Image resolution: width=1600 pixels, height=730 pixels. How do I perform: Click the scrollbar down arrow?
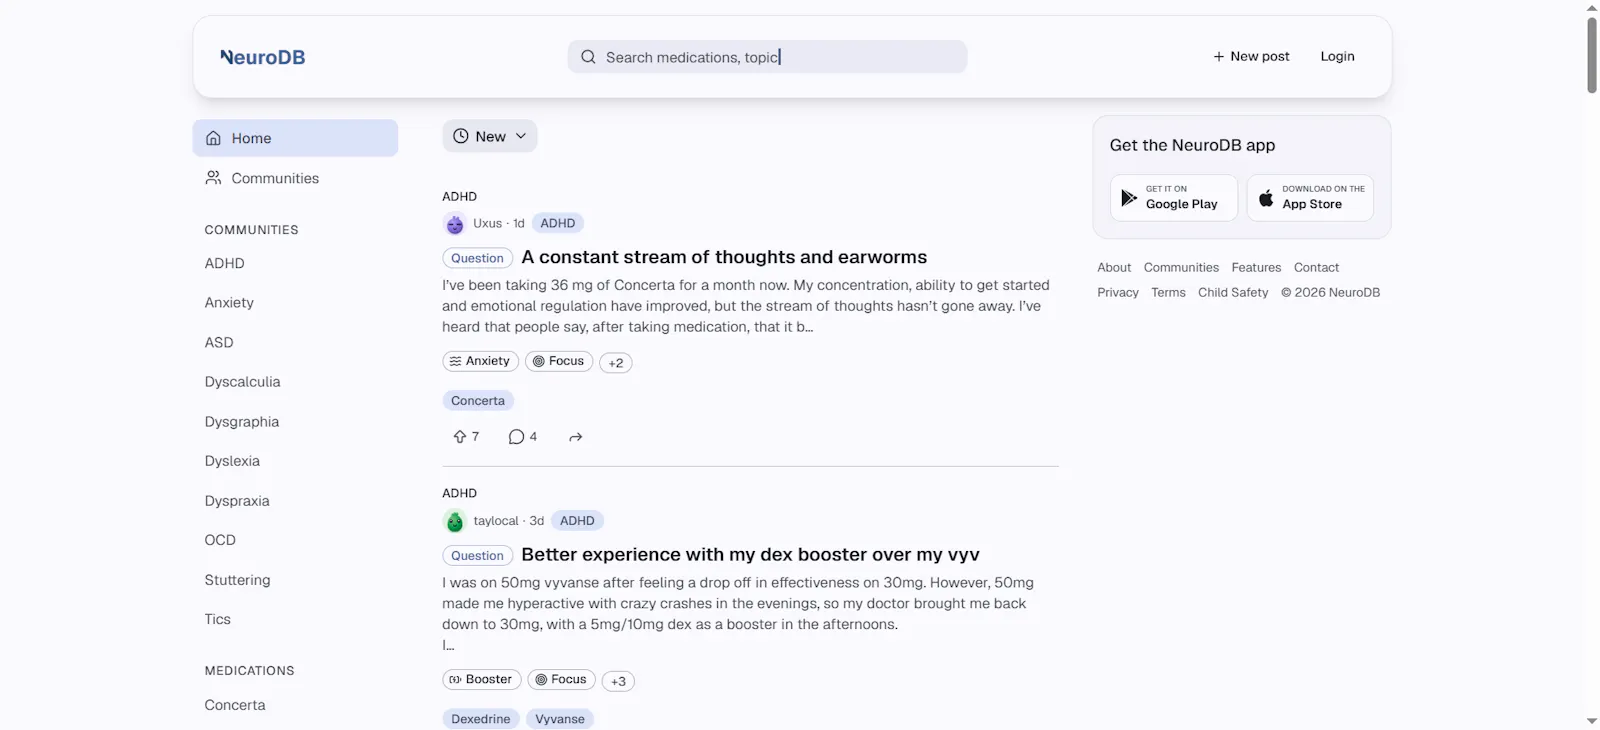pos(1592,721)
